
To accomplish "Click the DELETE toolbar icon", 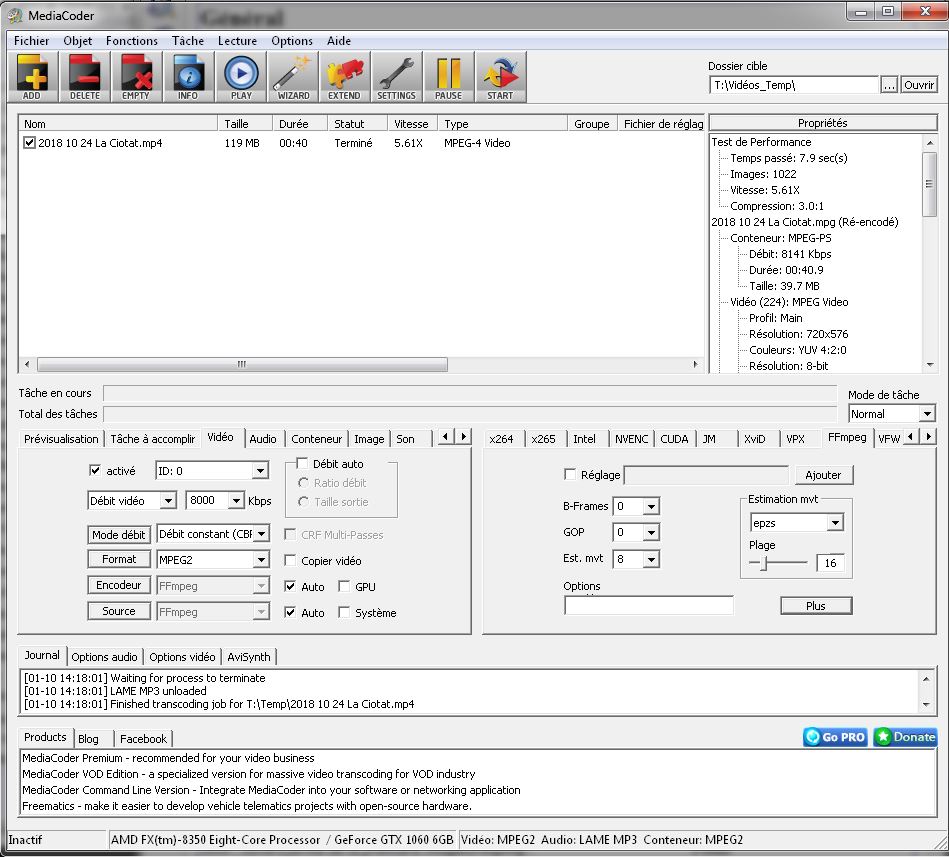I will pyautogui.click(x=84, y=77).
